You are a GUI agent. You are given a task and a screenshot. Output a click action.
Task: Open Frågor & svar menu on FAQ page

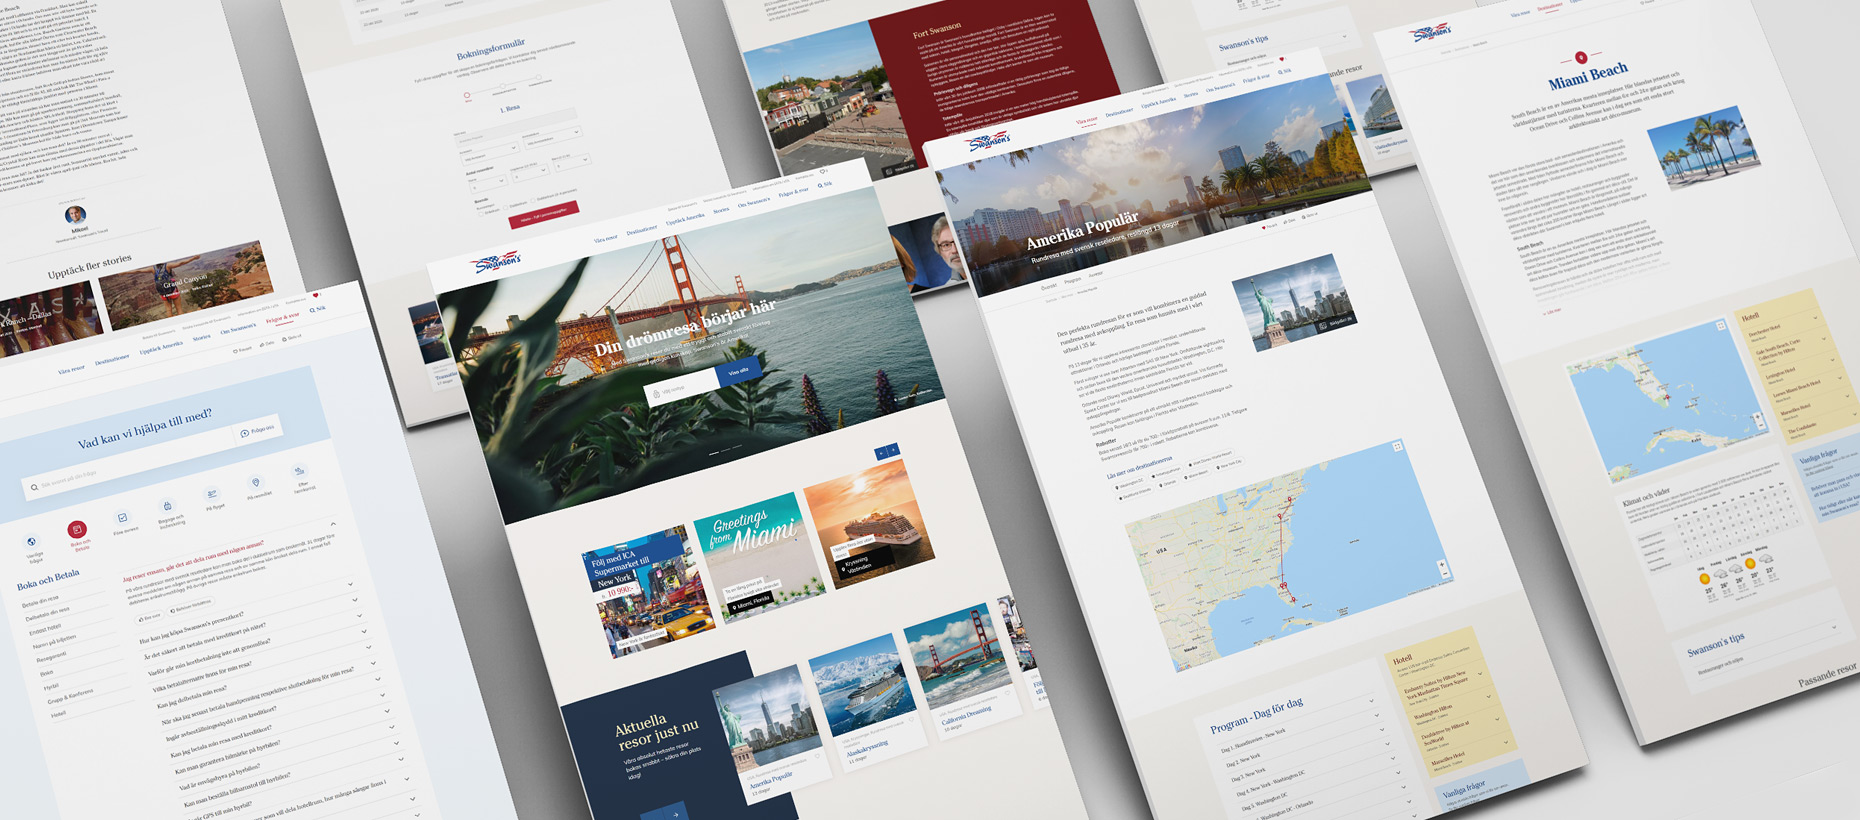coord(282,319)
